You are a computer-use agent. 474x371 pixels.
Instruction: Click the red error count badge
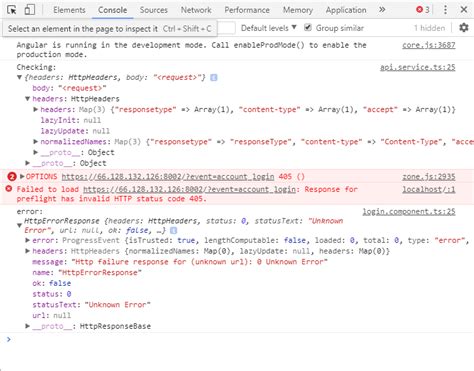click(423, 10)
